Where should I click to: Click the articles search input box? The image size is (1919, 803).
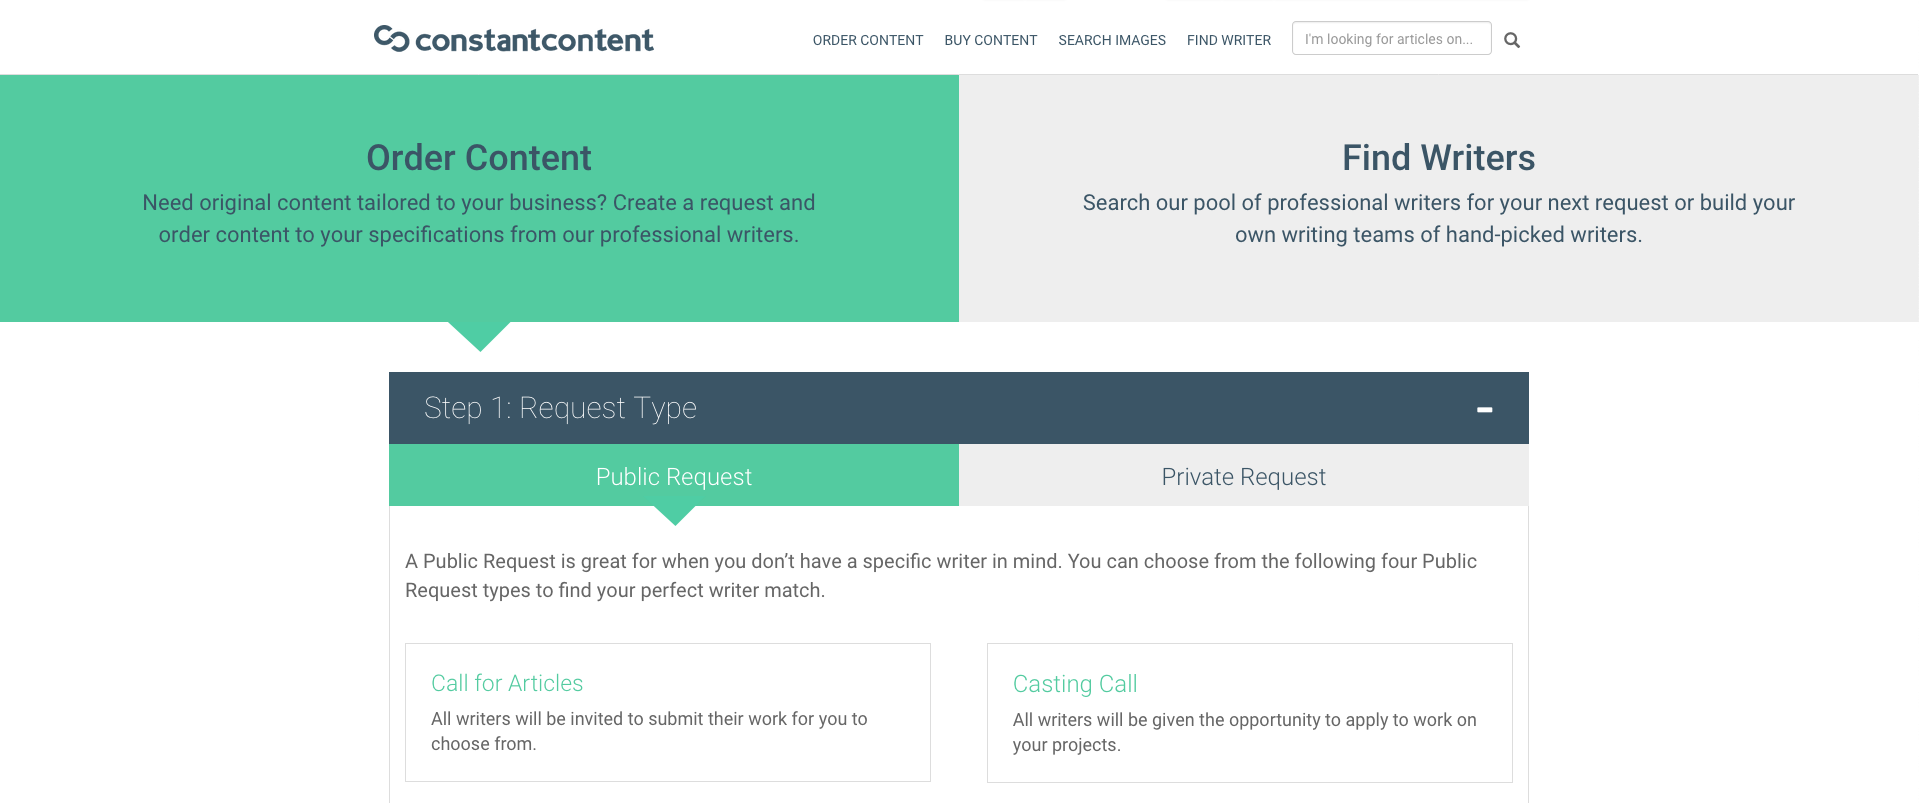coord(1391,38)
